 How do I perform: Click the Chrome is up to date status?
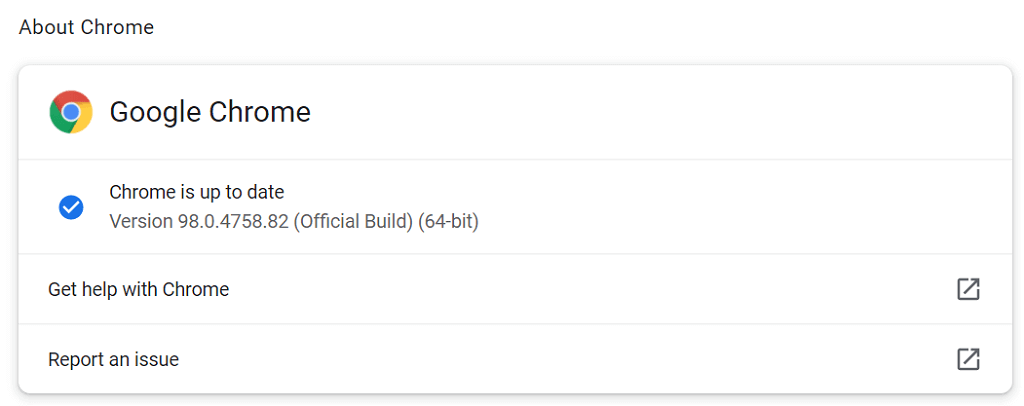tap(196, 192)
